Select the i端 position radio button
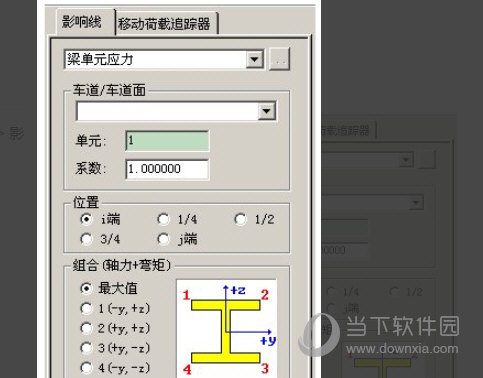Viewport: 483px width, 378px height. 86,219
